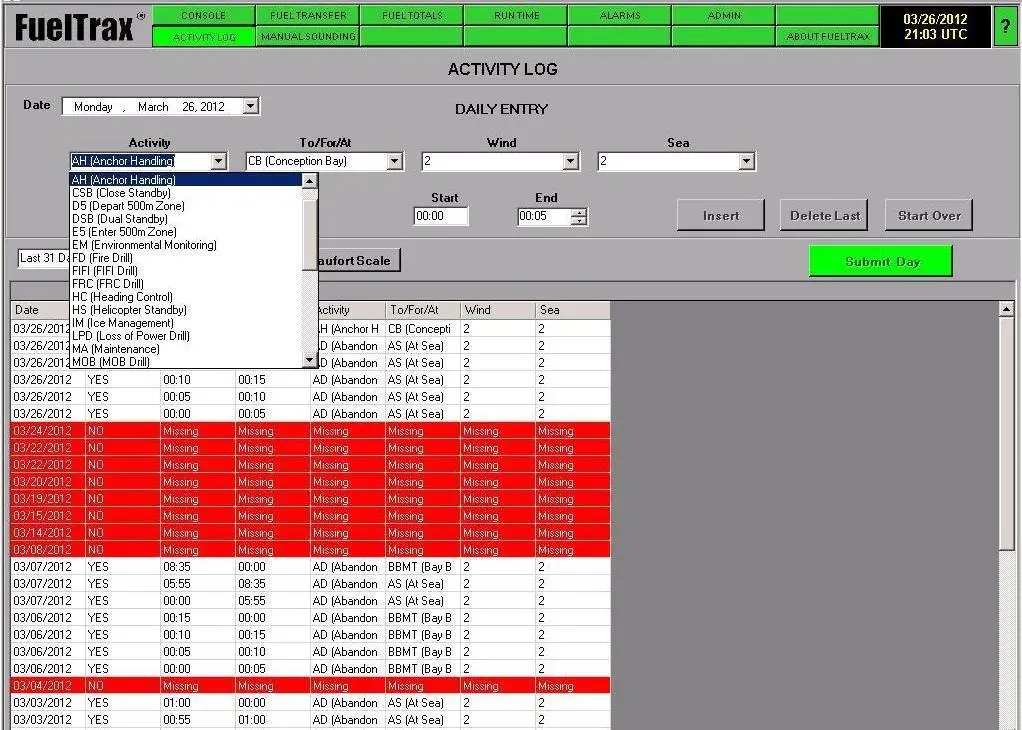The image size is (1022, 730).
Task: Go to the RUN TIME tab
Action: 516,15
